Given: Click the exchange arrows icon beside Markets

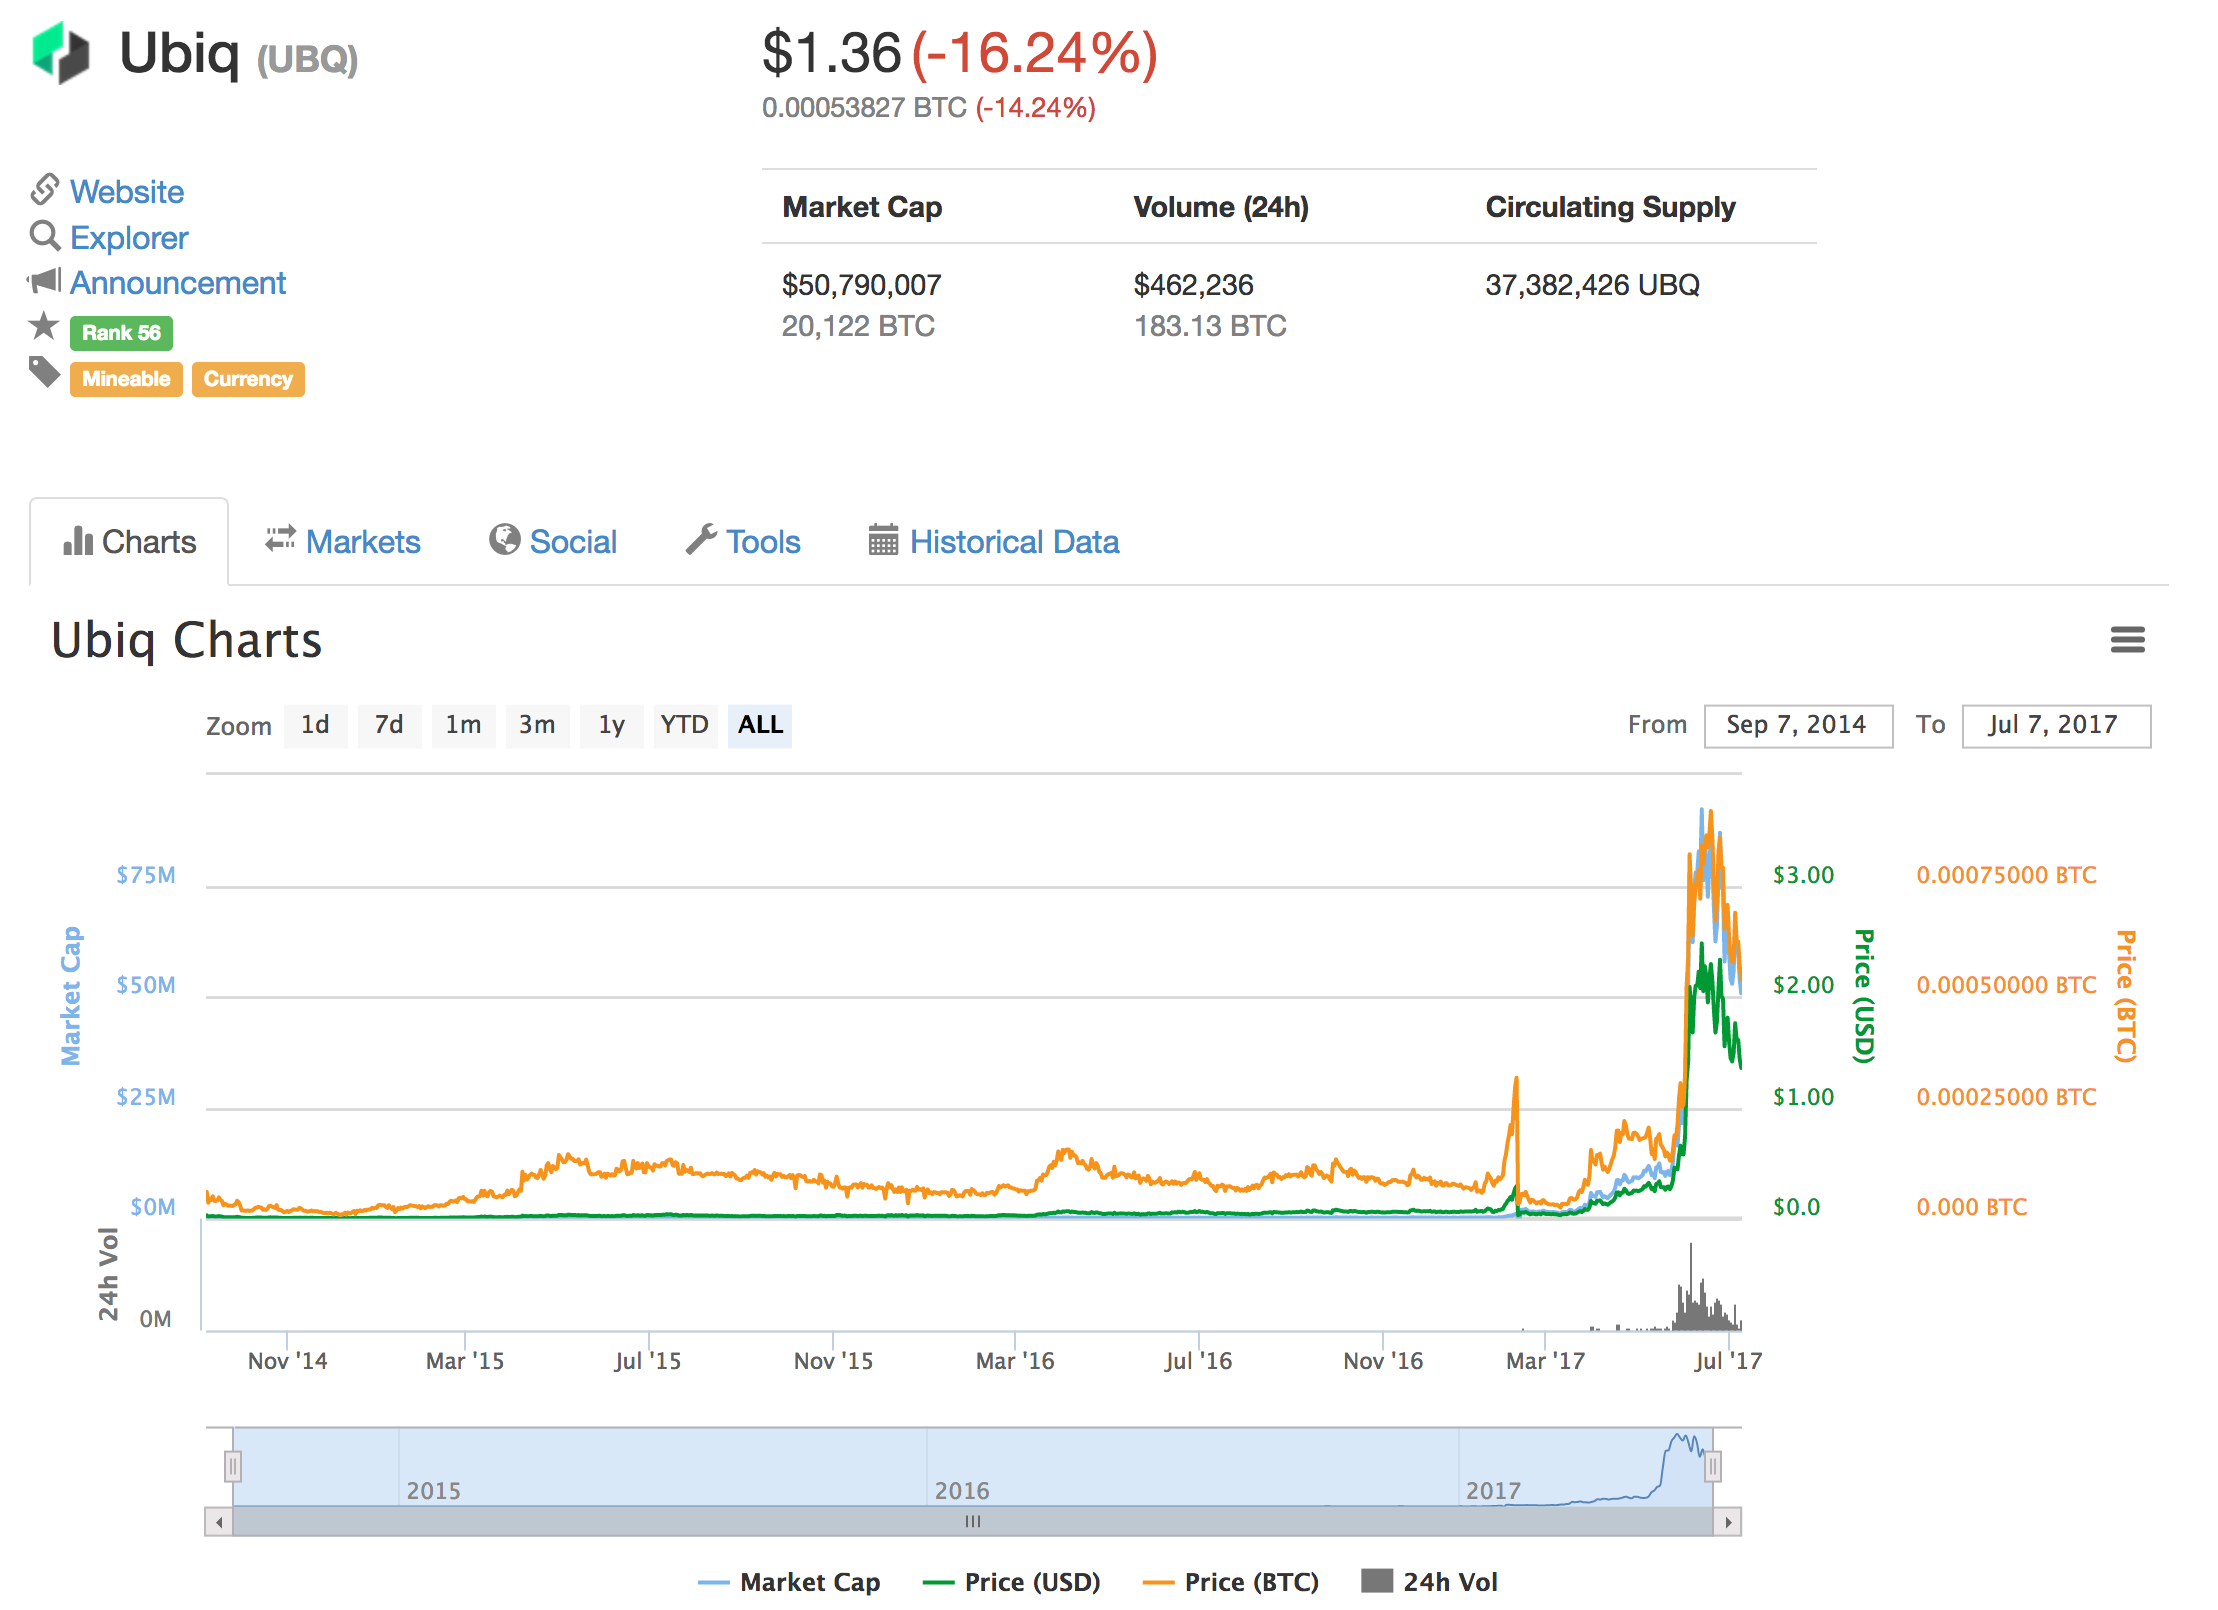Looking at the screenshot, I should pyautogui.click(x=280, y=539).
